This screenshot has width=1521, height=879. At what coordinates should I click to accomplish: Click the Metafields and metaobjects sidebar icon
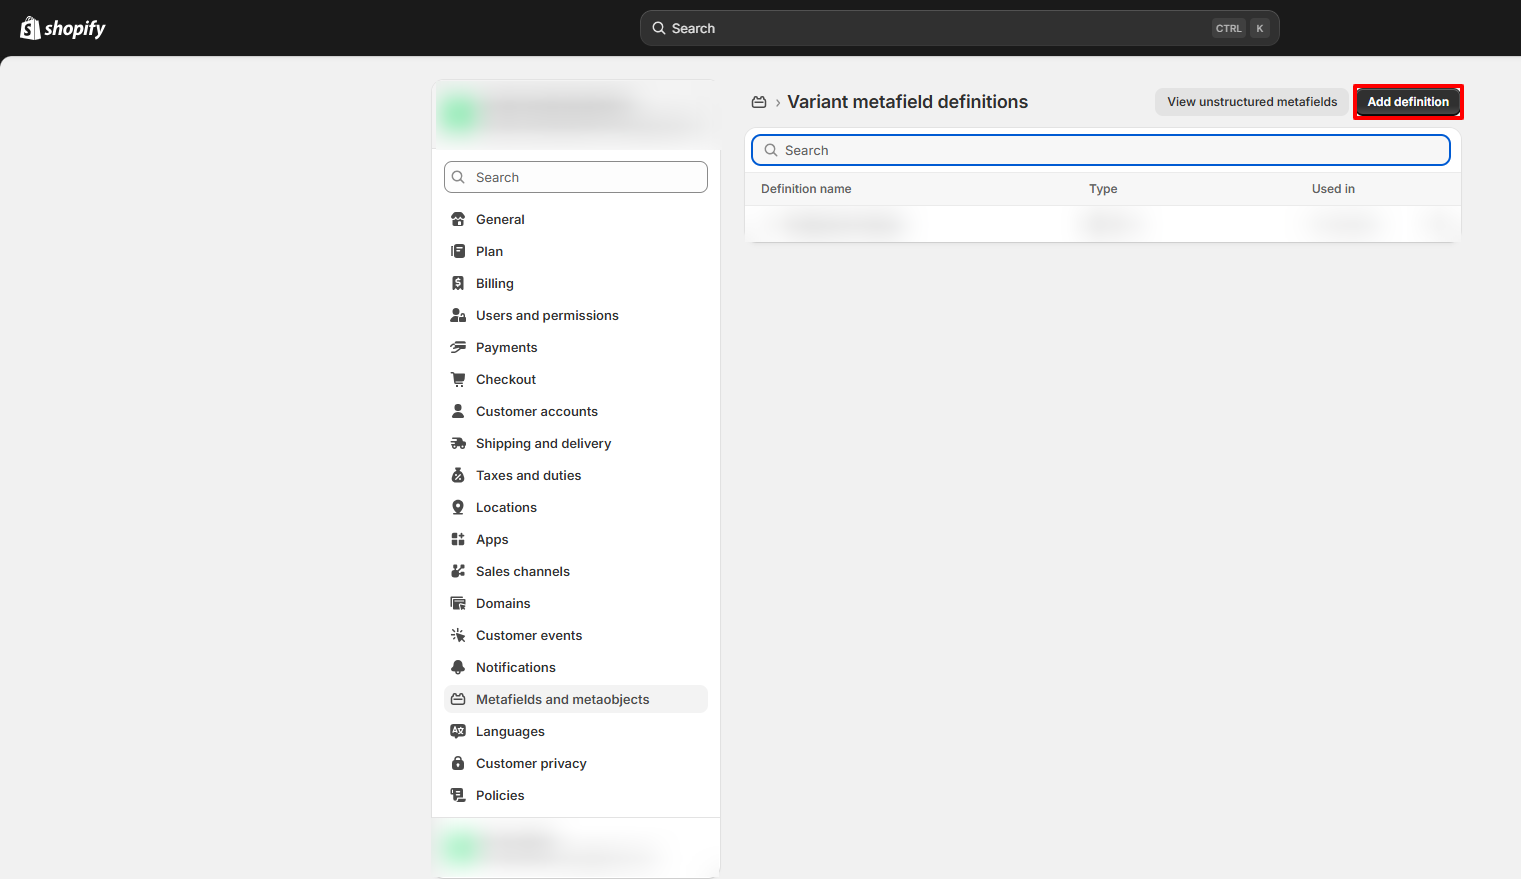[458, 699]
